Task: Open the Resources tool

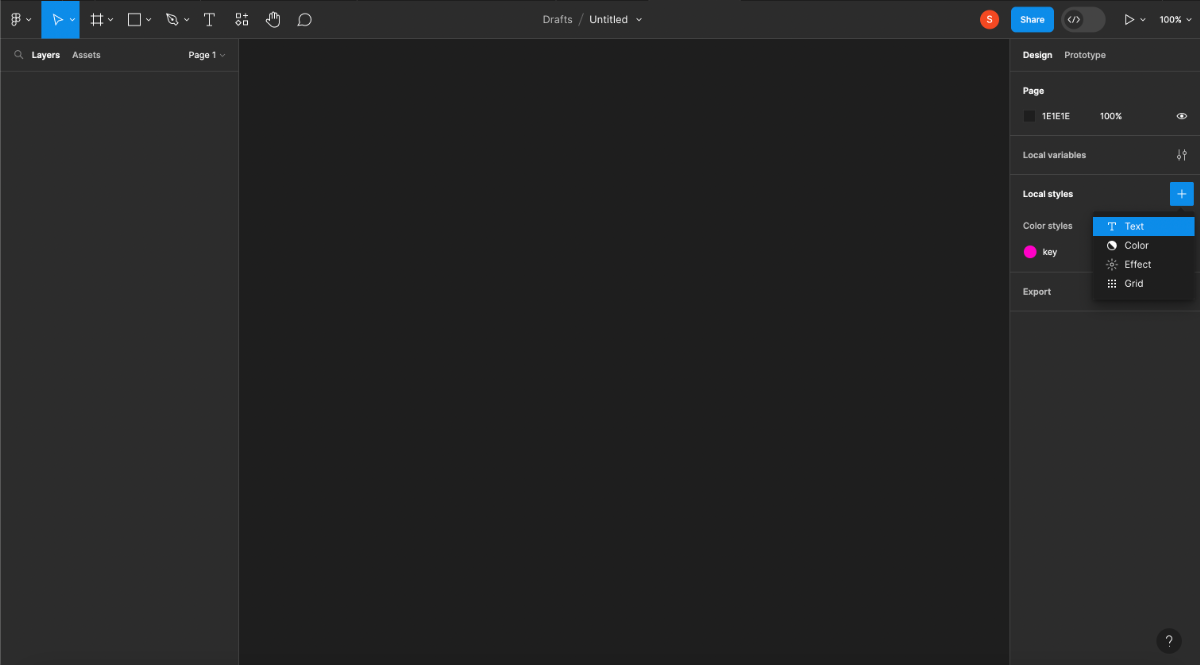Action: pyautogui.click(x=241, y=19)
